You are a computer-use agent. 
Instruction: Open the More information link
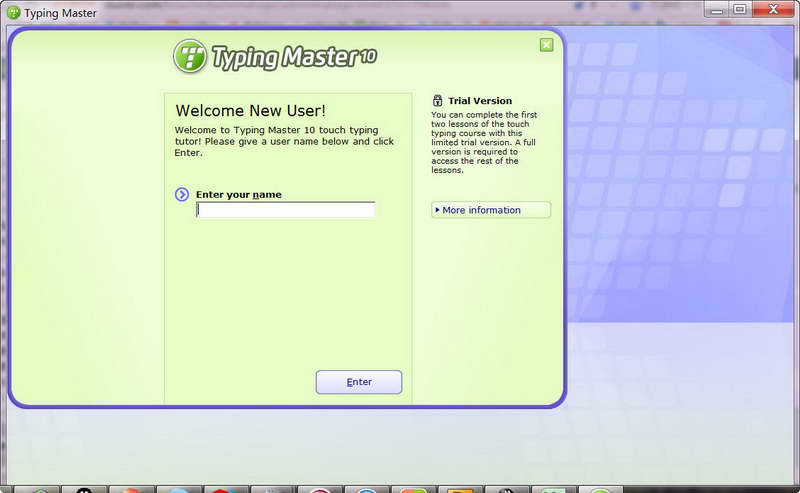tap(491, 210)
